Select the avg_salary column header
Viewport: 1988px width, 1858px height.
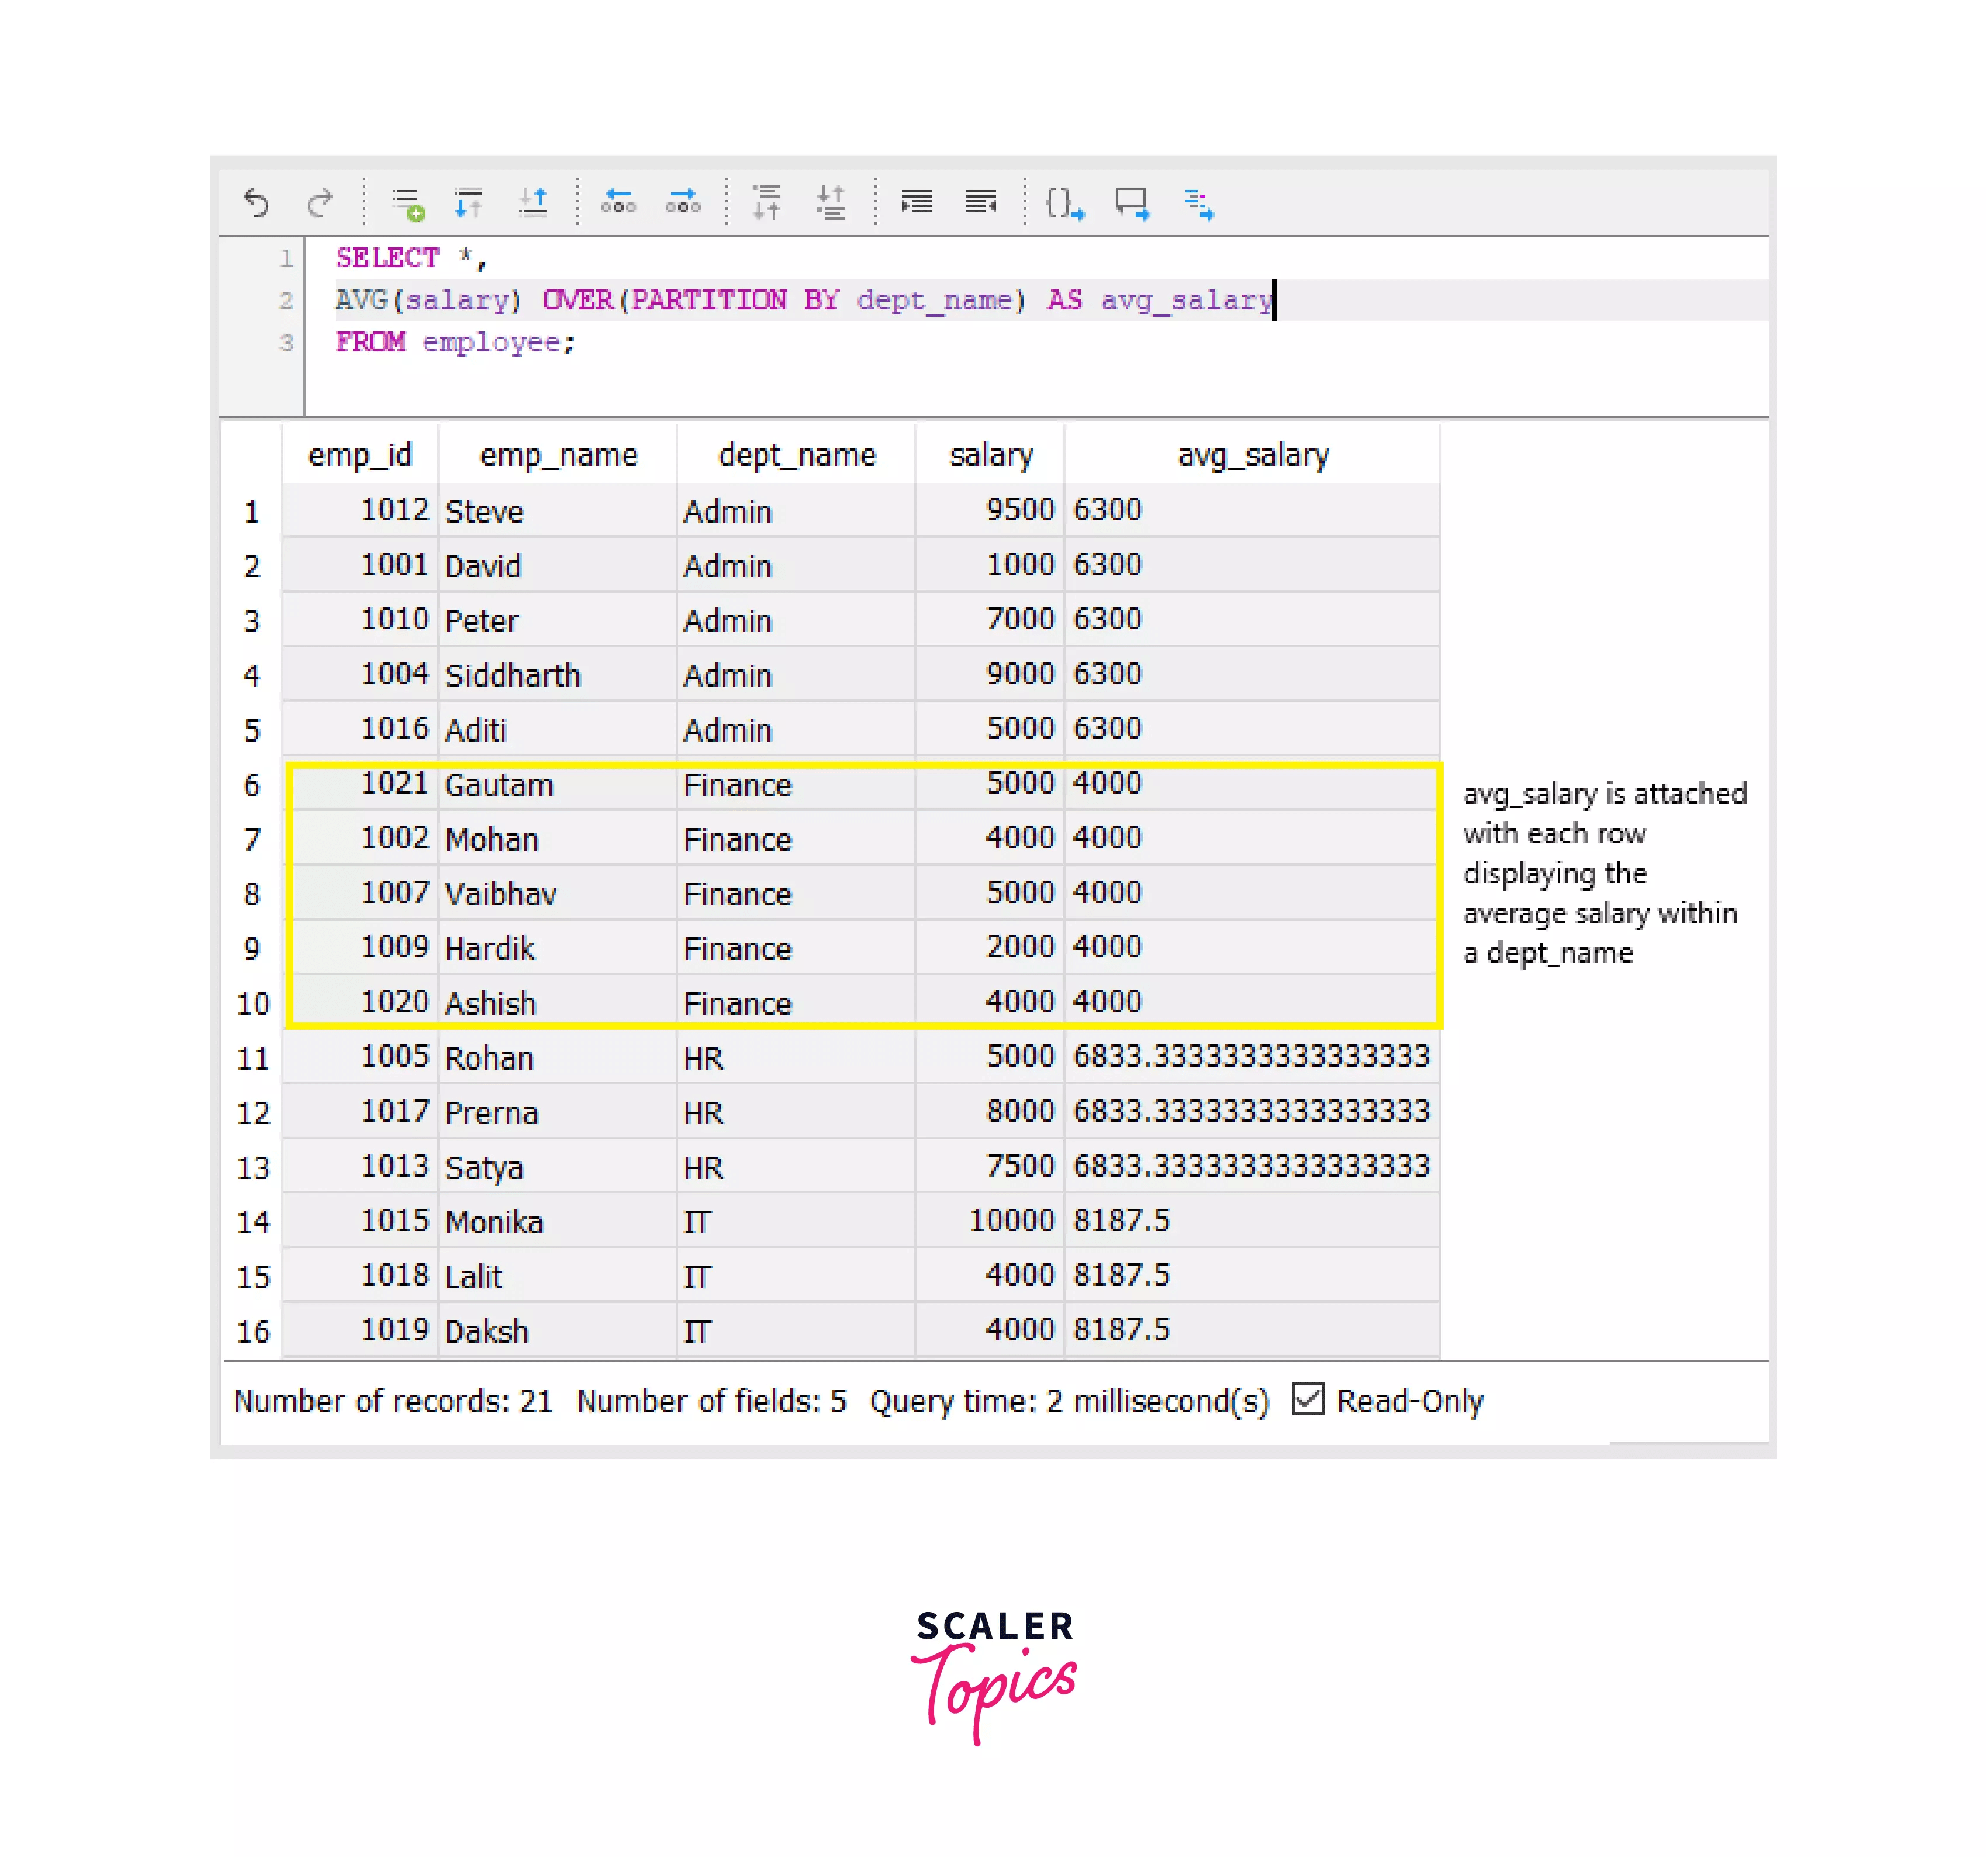coord(1252,454)
